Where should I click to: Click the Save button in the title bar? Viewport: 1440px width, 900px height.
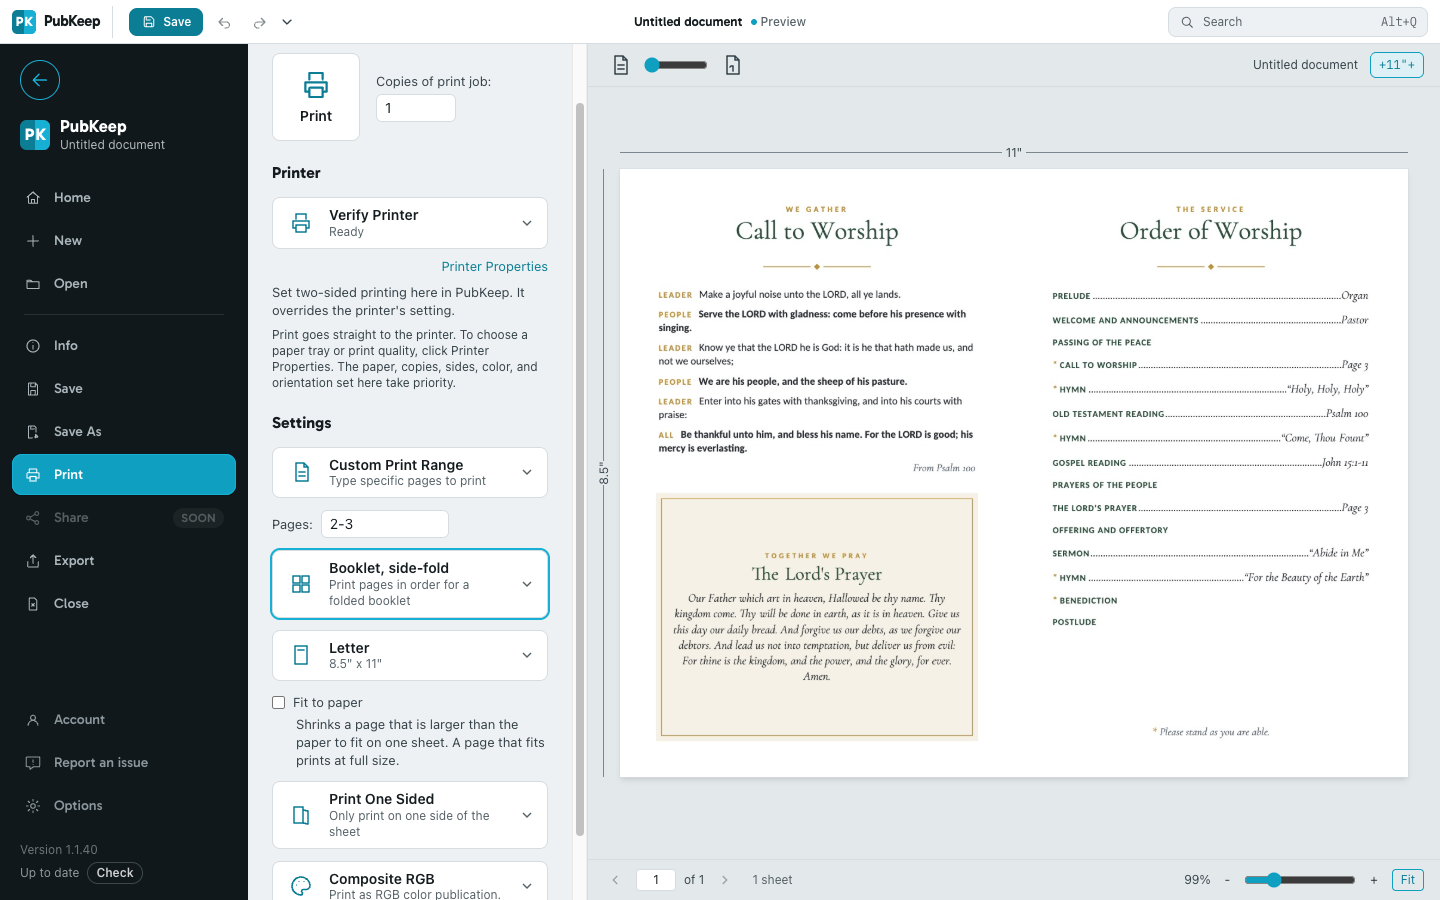pos(166,22)
